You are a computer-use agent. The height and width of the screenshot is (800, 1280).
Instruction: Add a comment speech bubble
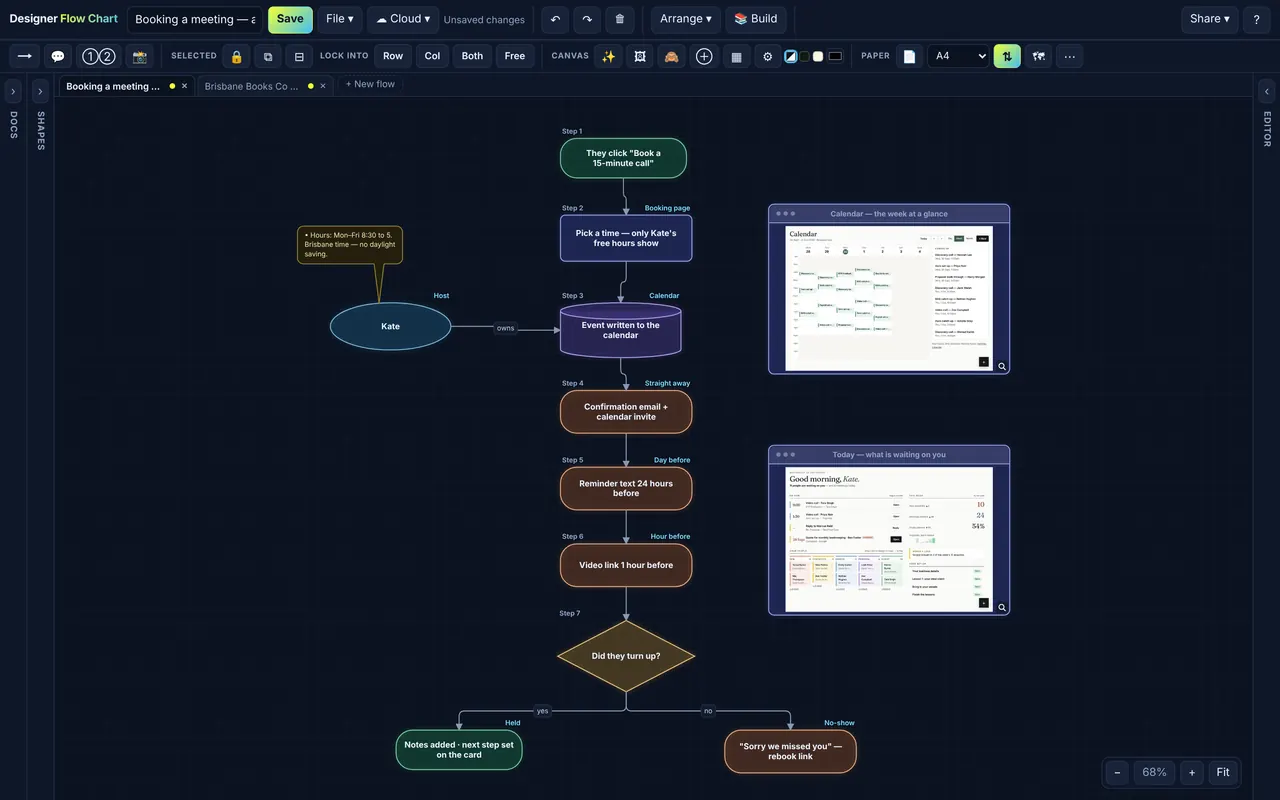point(58,56)
